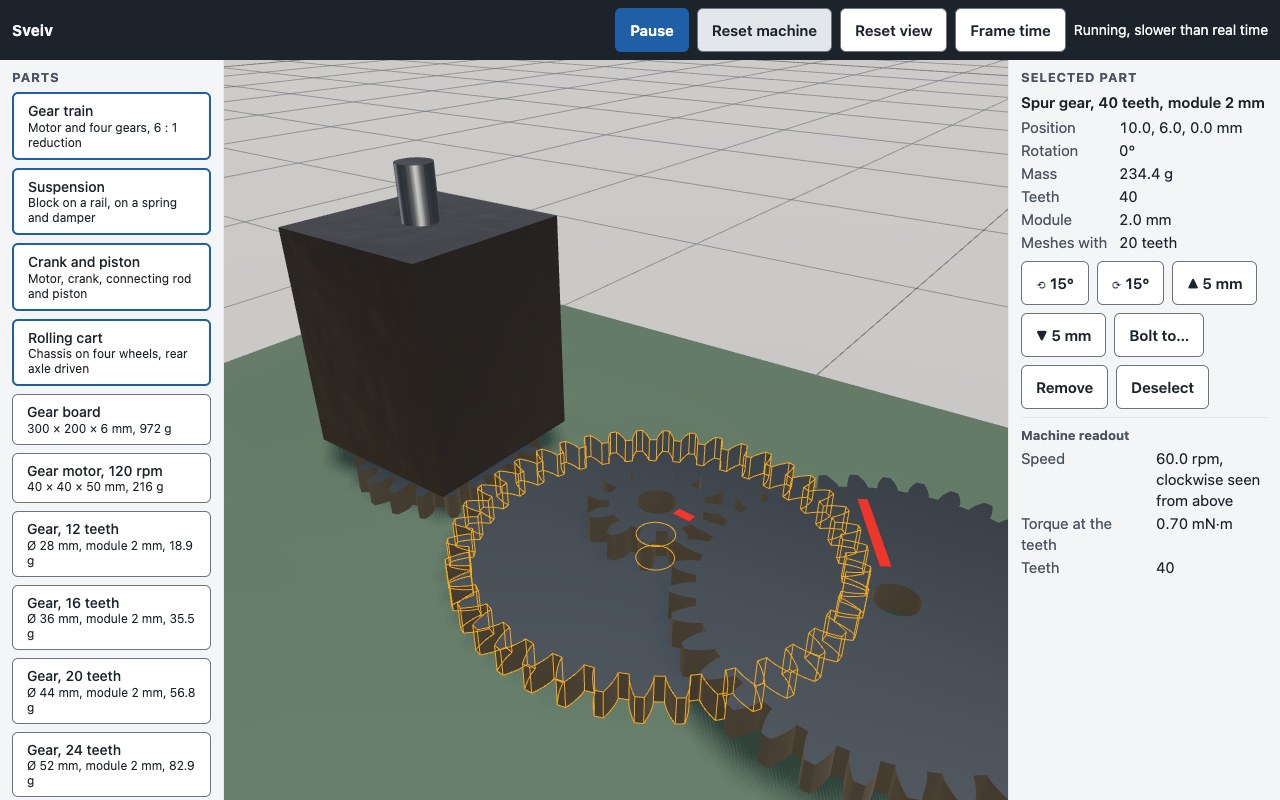Load the Crank and piston preset
The width and height of the screenshot is (1280, 800).
coord(111,277)
